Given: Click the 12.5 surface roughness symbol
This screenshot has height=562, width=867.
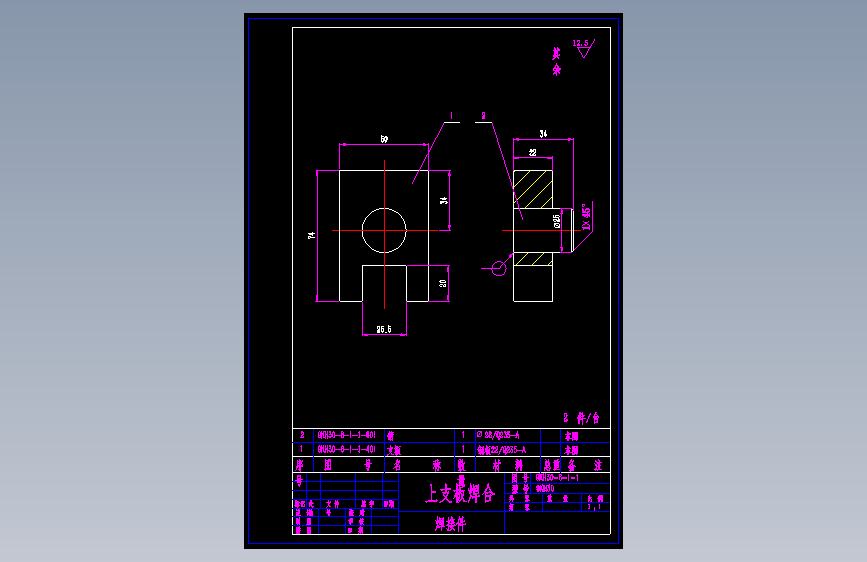Looking at the screenshot, I should click(583, 48).
